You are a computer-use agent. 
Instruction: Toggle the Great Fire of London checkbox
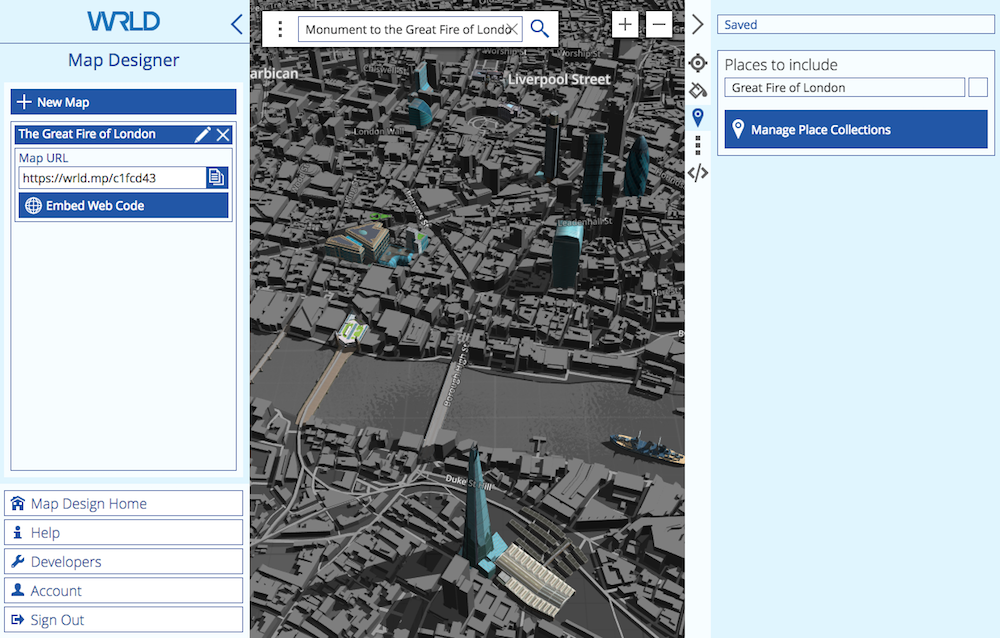tap(978, 88)
